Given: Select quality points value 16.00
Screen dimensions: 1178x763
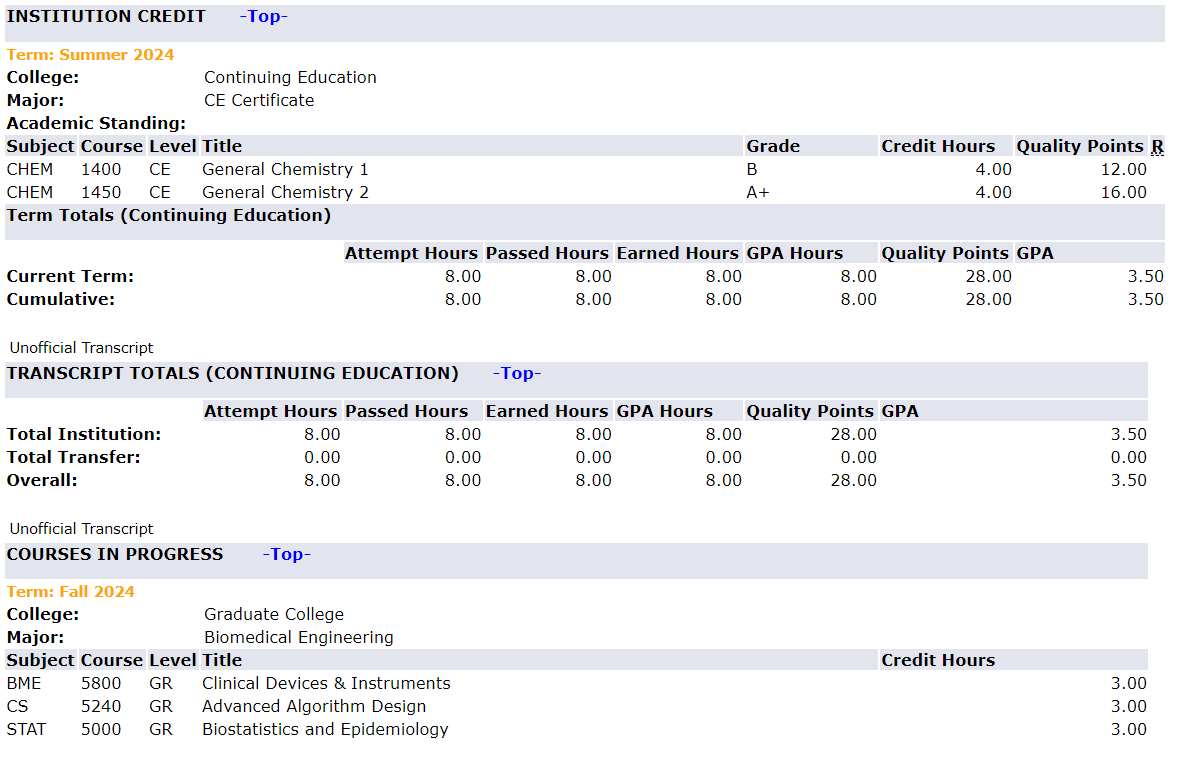Looking at the screenshot, I should [x=1124, y=192].
